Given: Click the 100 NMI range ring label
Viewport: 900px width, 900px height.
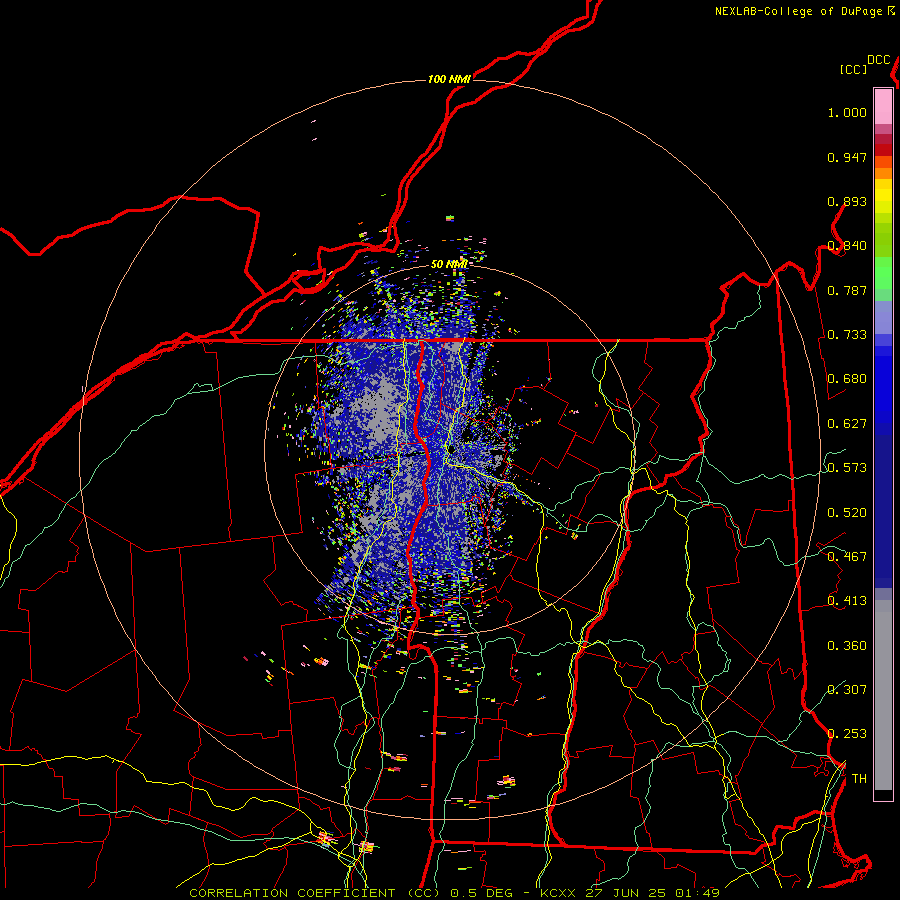Looking at the screenshot, I should 449,79.
